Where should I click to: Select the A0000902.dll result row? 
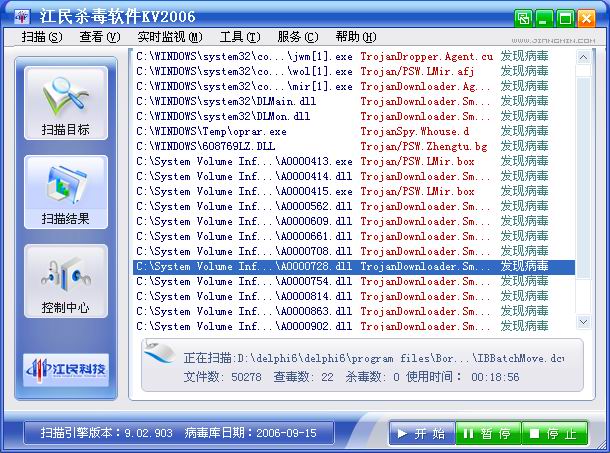point(354,326)
